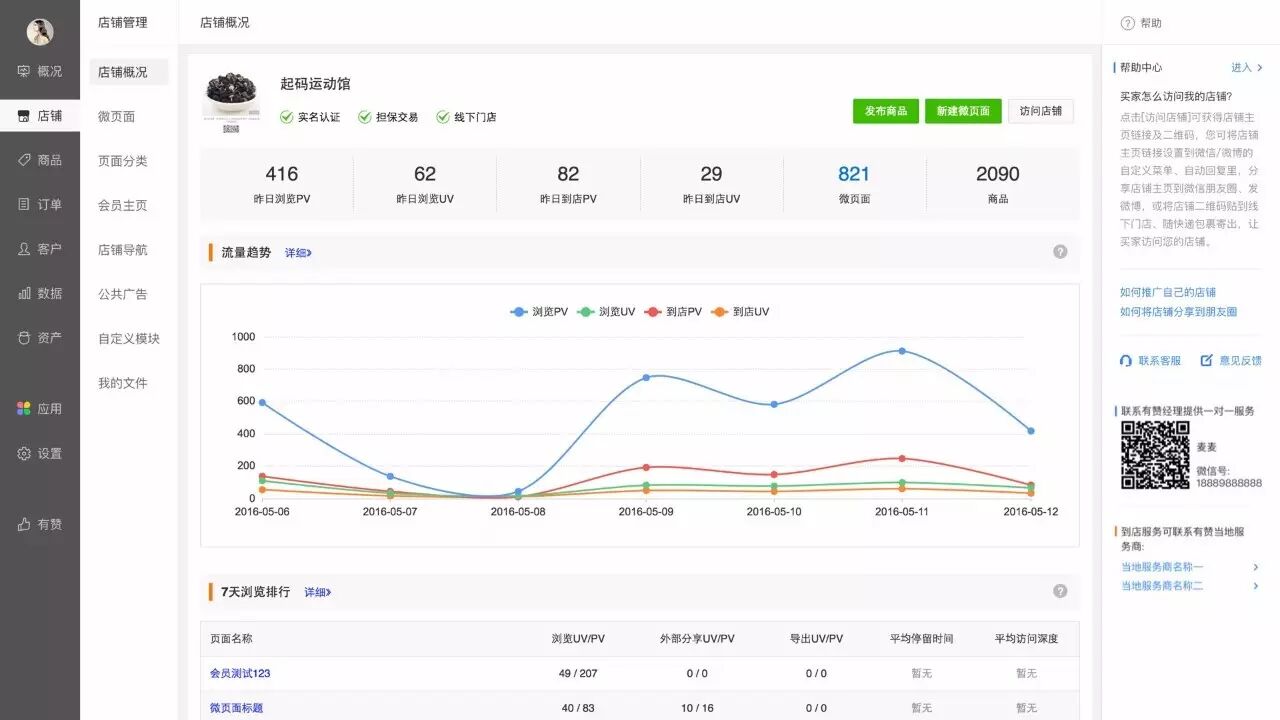
Task: Open 数据 bar chart icon in sidebar
Action: [24, 293]
